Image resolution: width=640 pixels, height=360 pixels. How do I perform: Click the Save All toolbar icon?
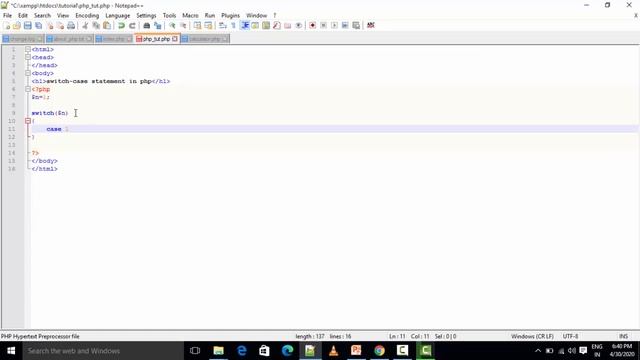tap(39, 25)
